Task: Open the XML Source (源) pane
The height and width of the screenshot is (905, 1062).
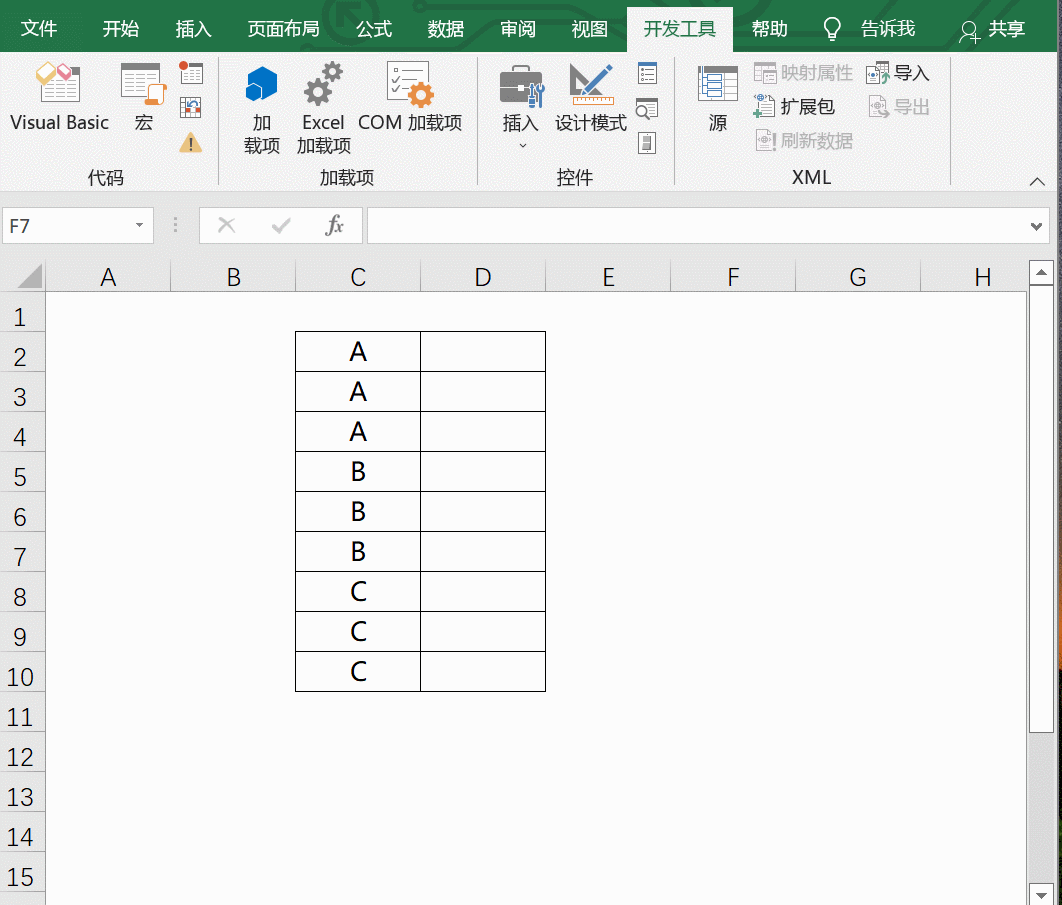Action: pos(718,97)
